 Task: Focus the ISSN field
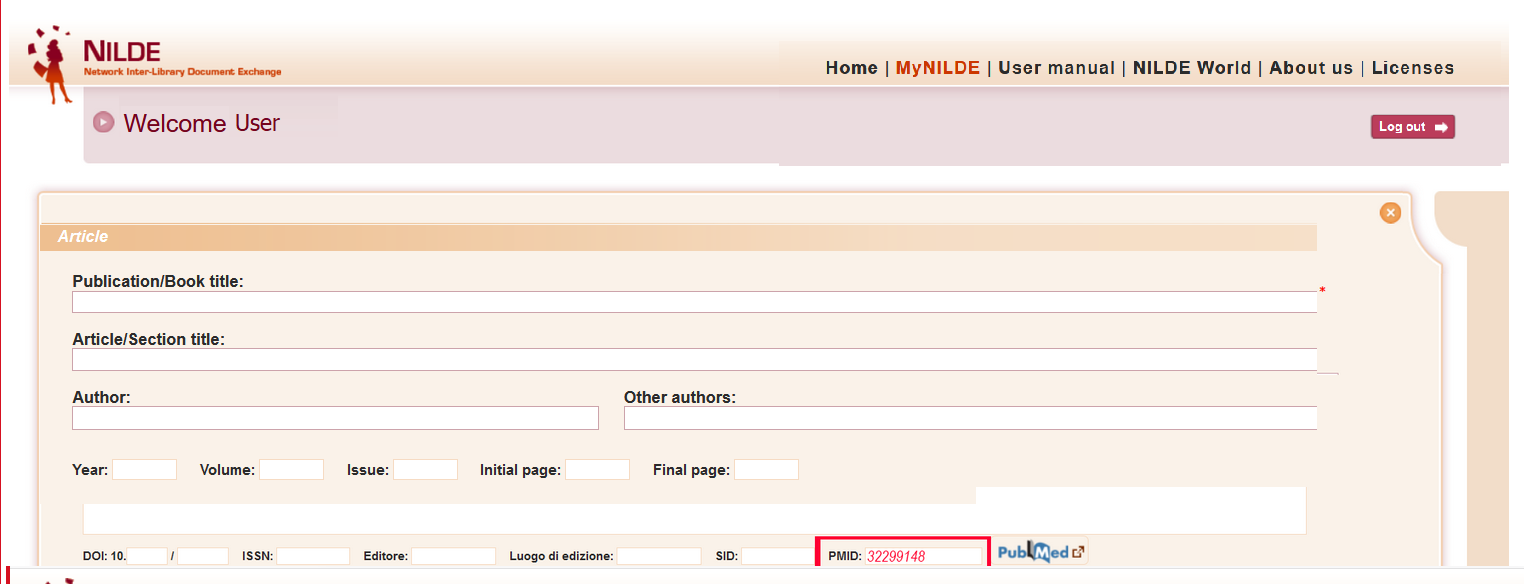[313, 556]
